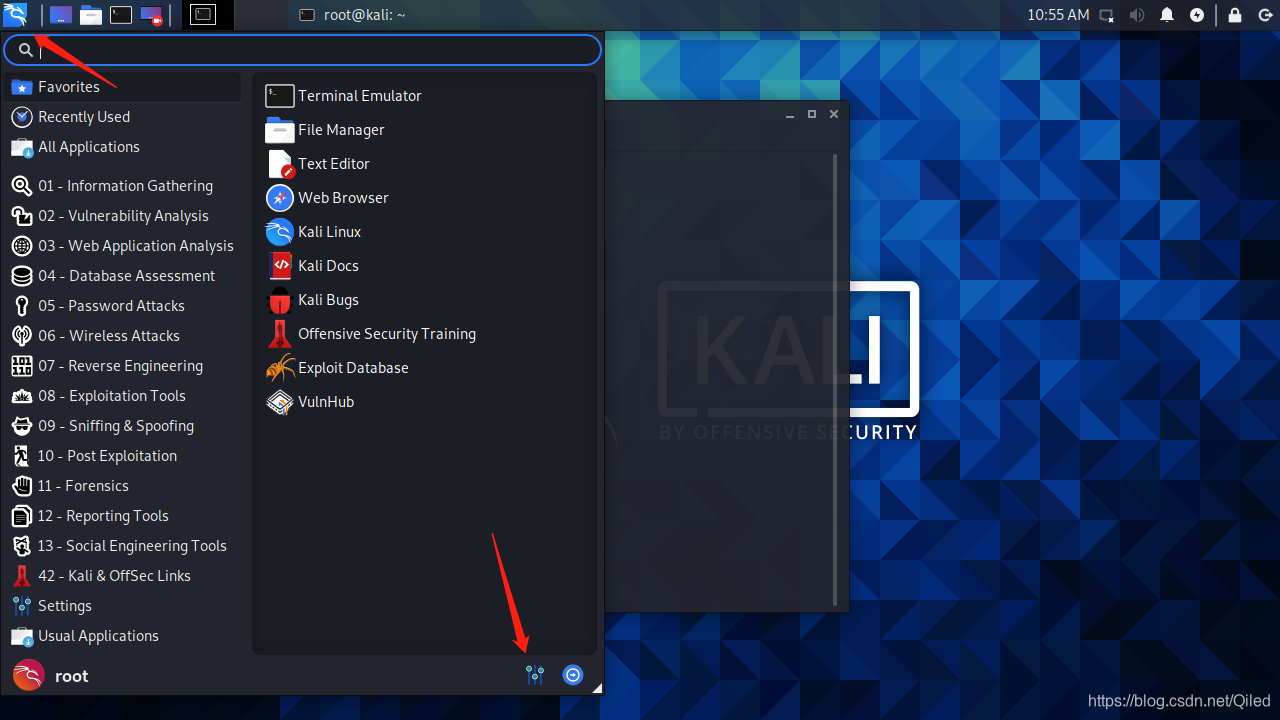Click the terminal window vertical scrollbar
The height and width of the screenshot is (720, 1280).
coord(836,380)
